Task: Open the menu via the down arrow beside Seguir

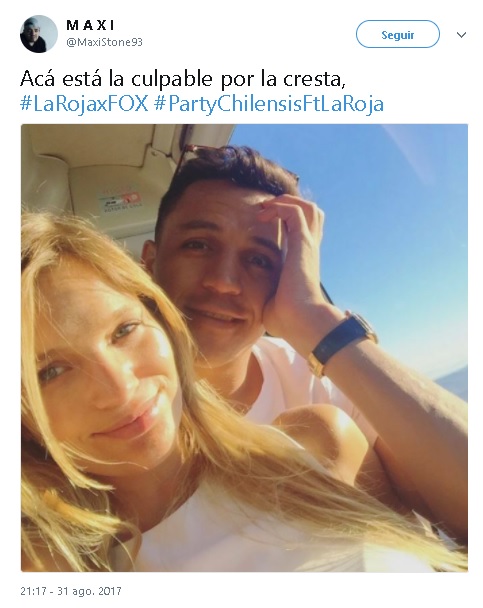Action: [x=461, y=35]
